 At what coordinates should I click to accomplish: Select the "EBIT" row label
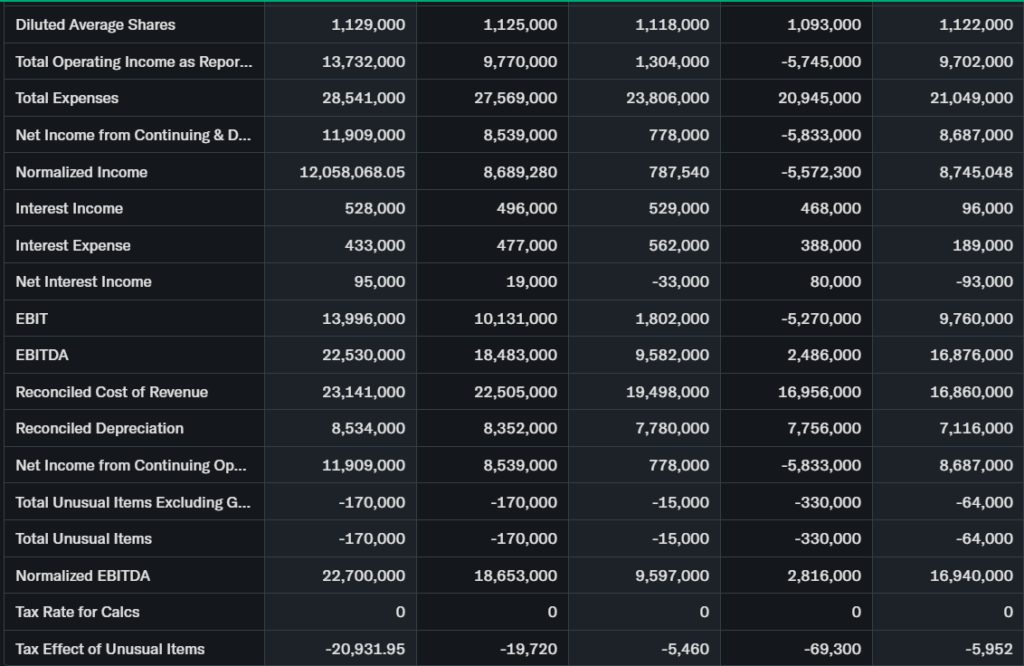point(32,319)
